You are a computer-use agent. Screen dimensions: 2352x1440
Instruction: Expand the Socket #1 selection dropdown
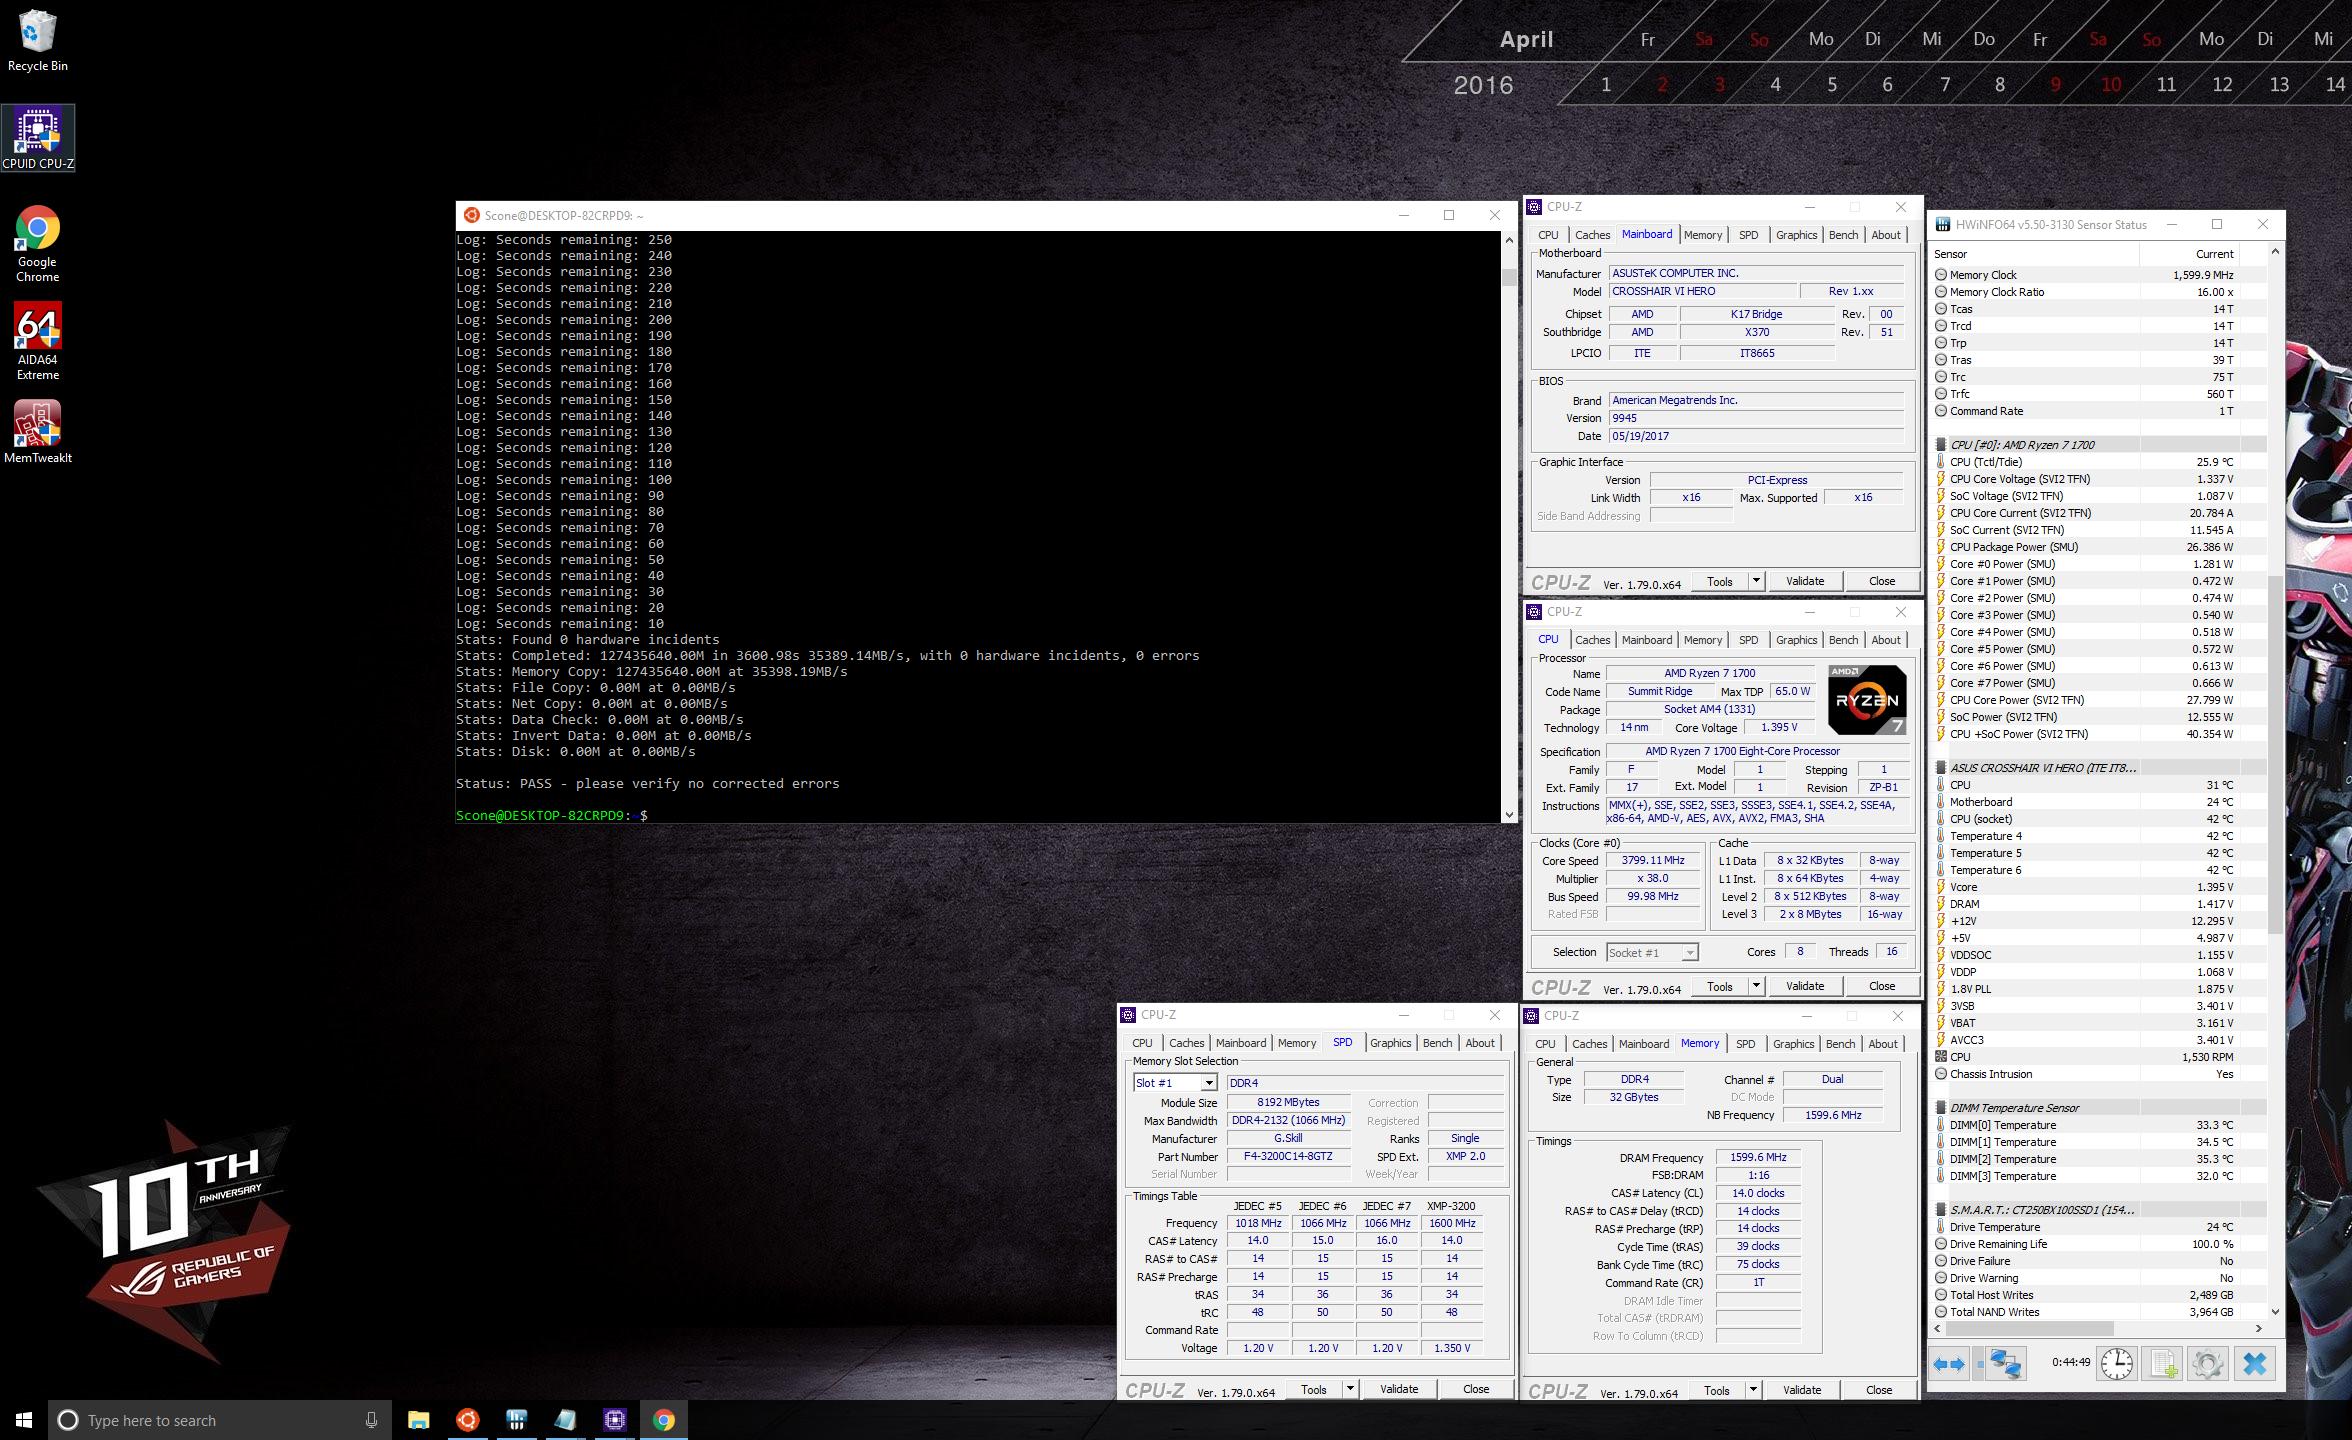coord(1689,953)
